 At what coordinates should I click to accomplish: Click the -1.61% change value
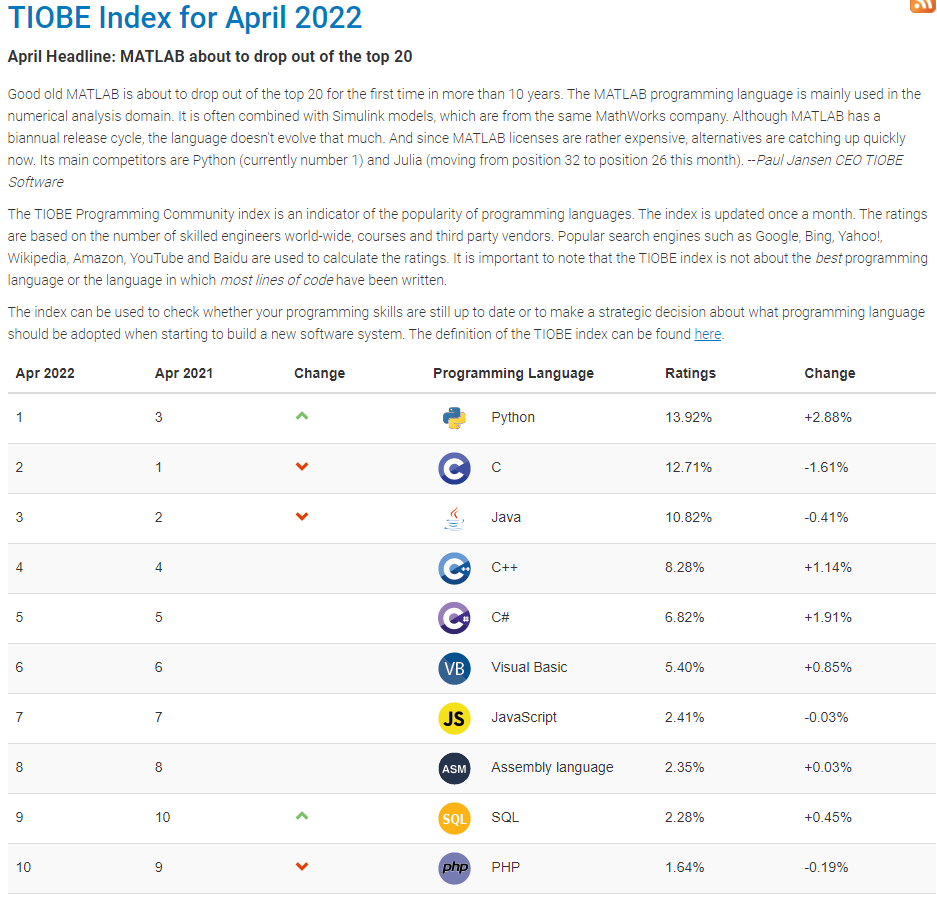(x=826, y=468)
